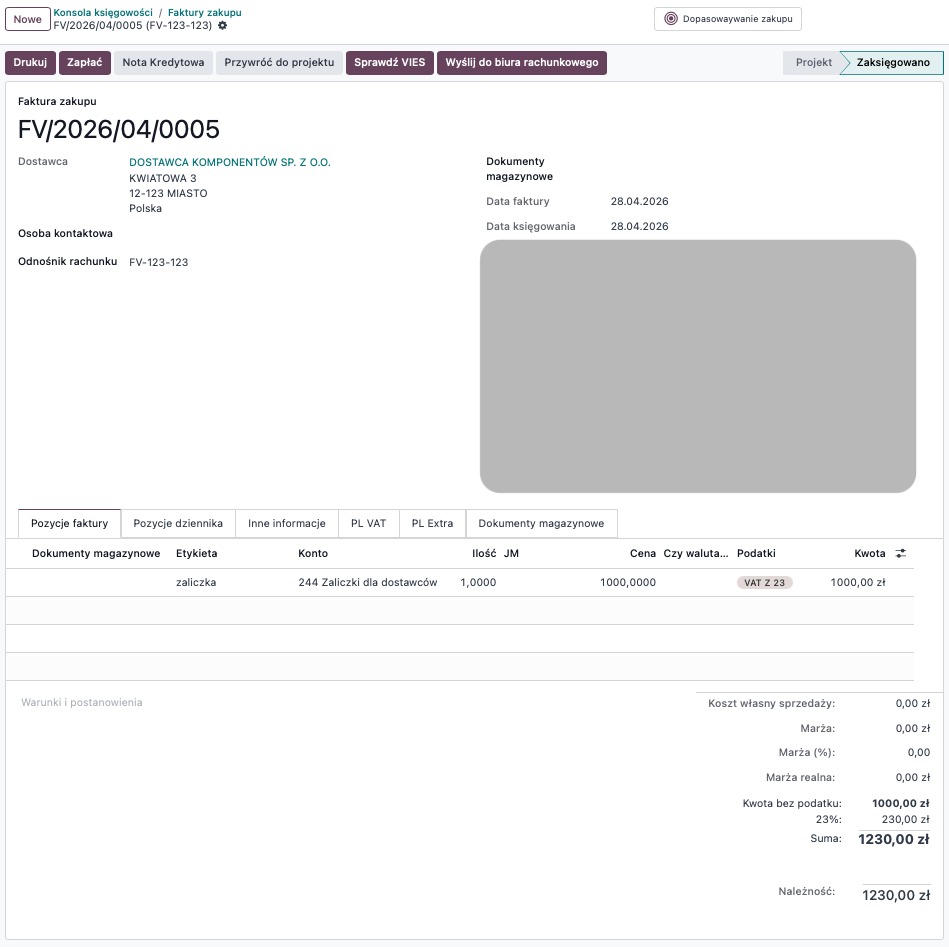
Task: Click Wyślij do biura rachunkowego
Action: pos(522,63)
